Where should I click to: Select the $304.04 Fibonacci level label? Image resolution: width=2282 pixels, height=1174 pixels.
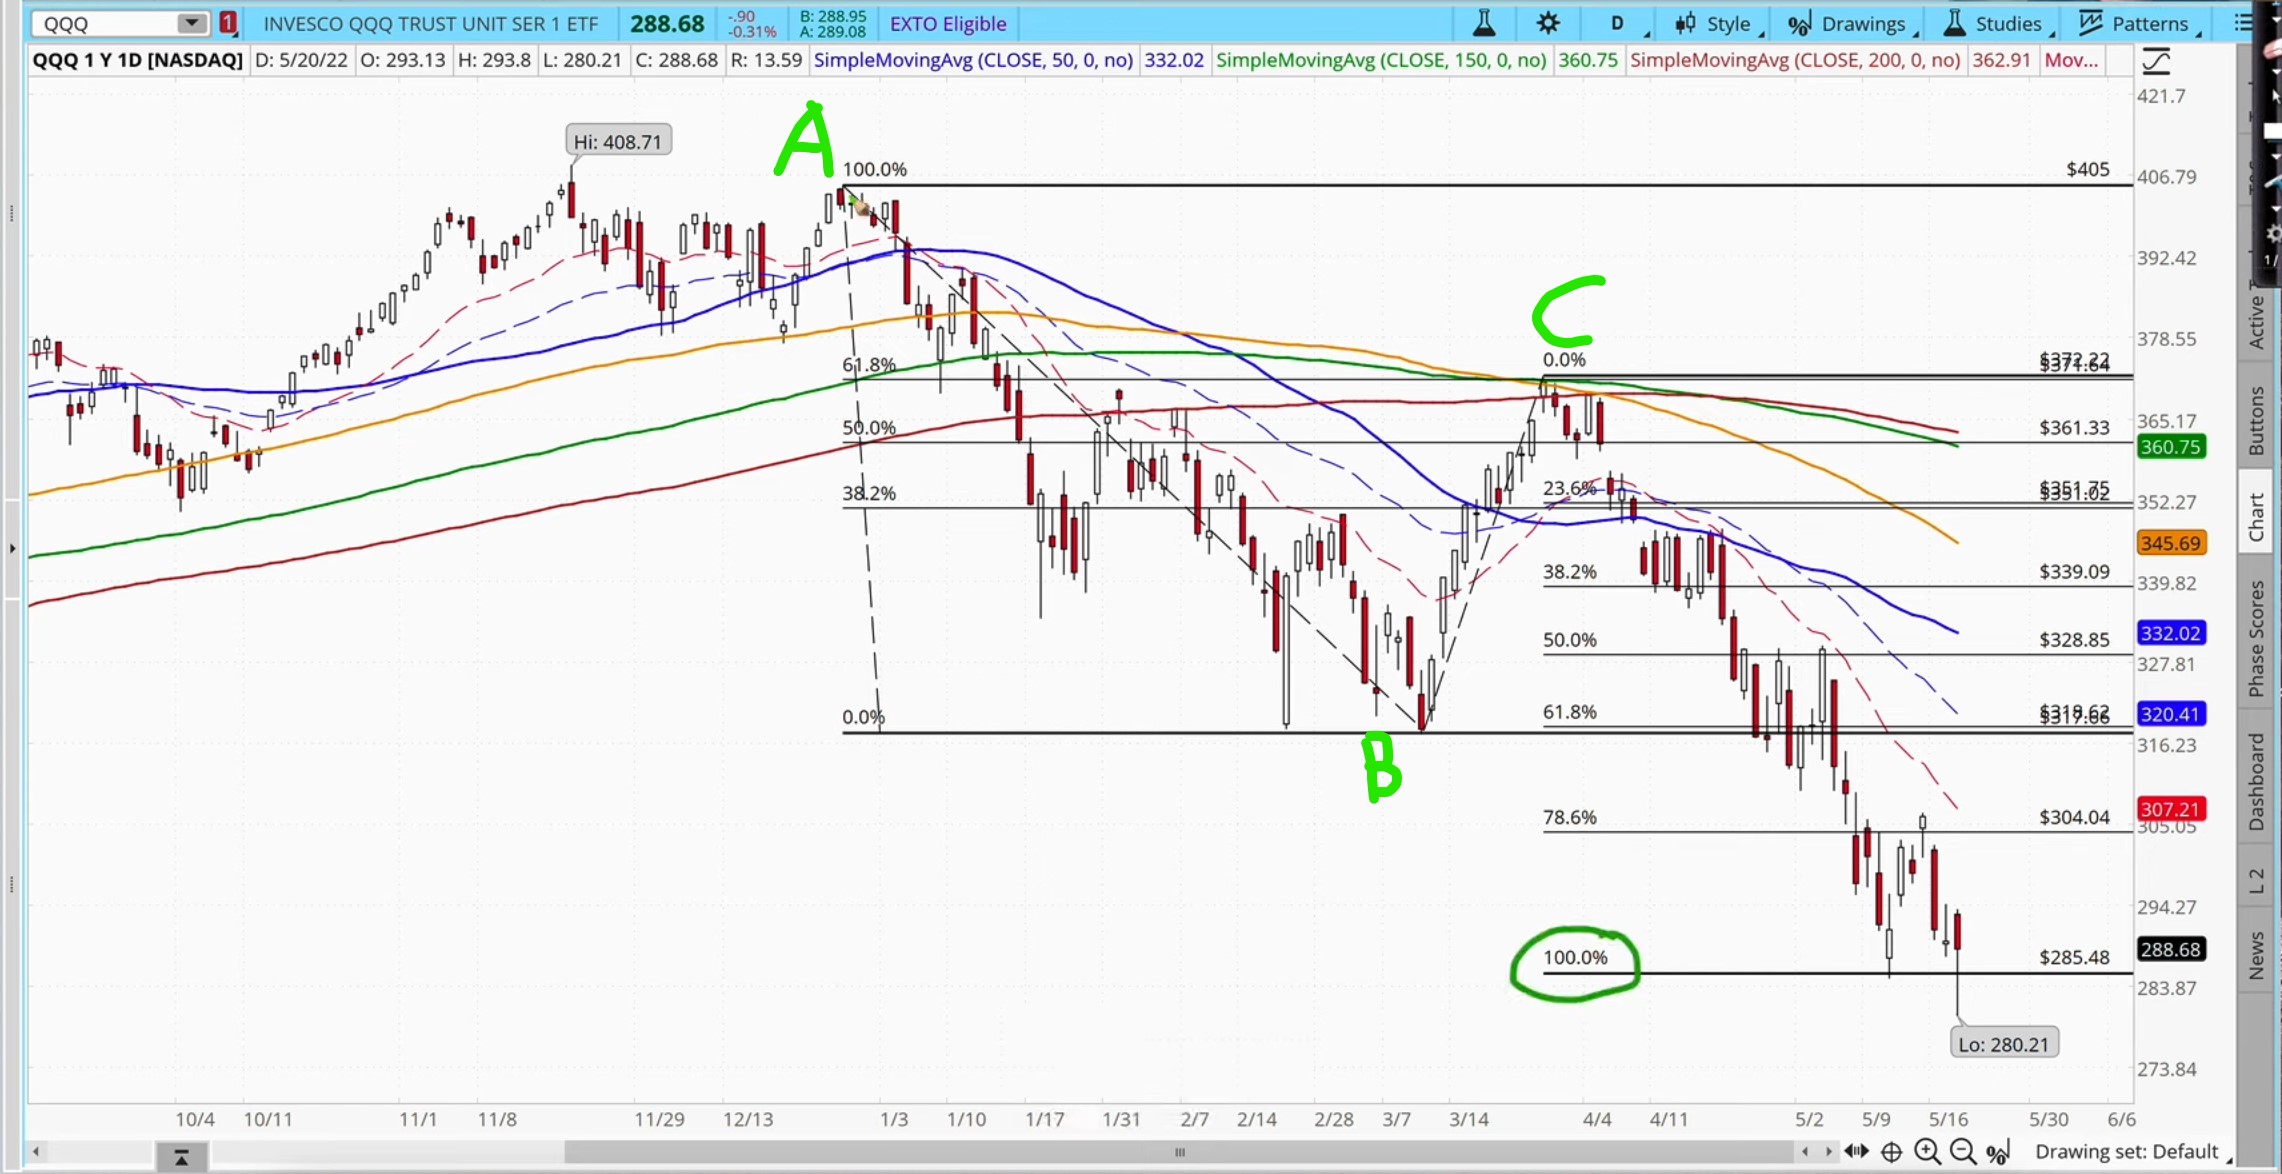coord(2074,817)
